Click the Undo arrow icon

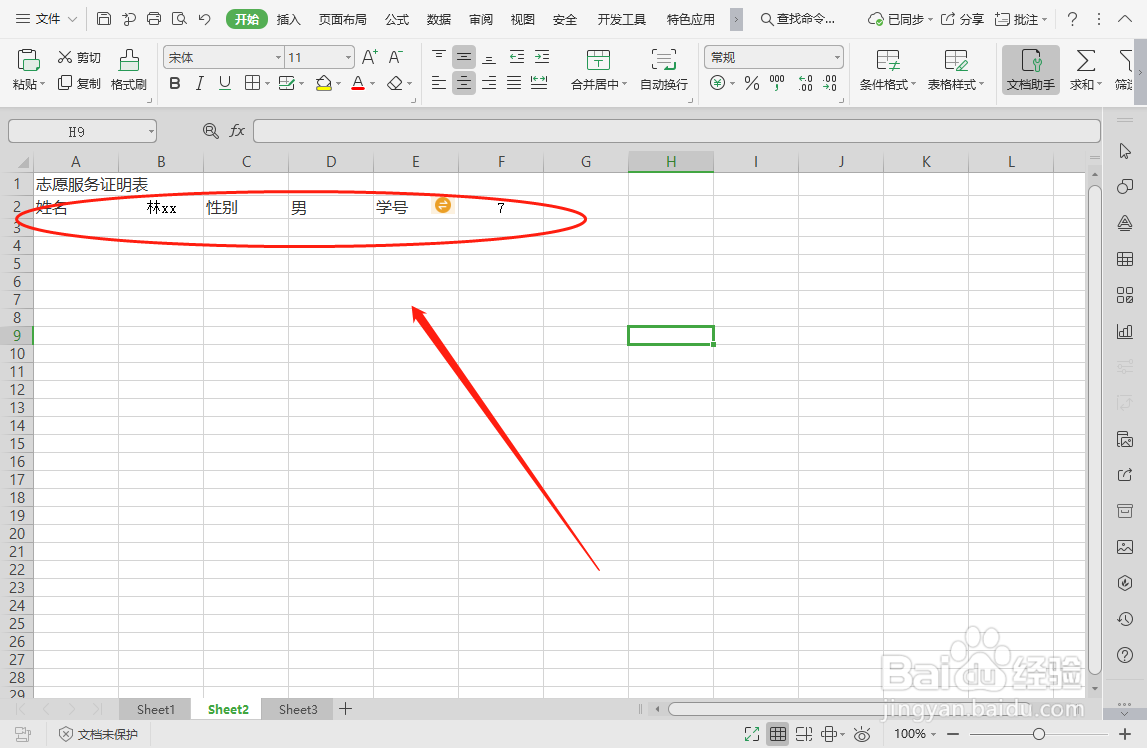click(x=204, y=19)
